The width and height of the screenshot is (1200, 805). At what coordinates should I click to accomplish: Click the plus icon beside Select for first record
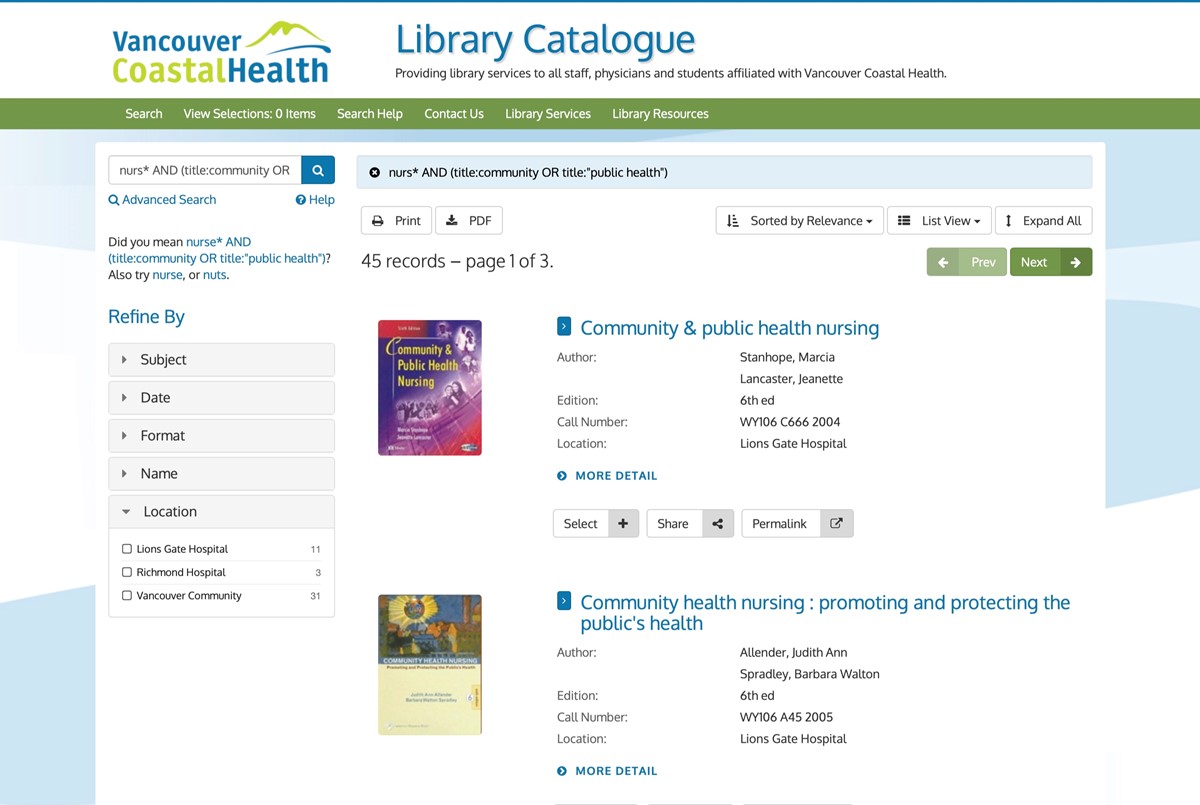click(x=623, y=524)
